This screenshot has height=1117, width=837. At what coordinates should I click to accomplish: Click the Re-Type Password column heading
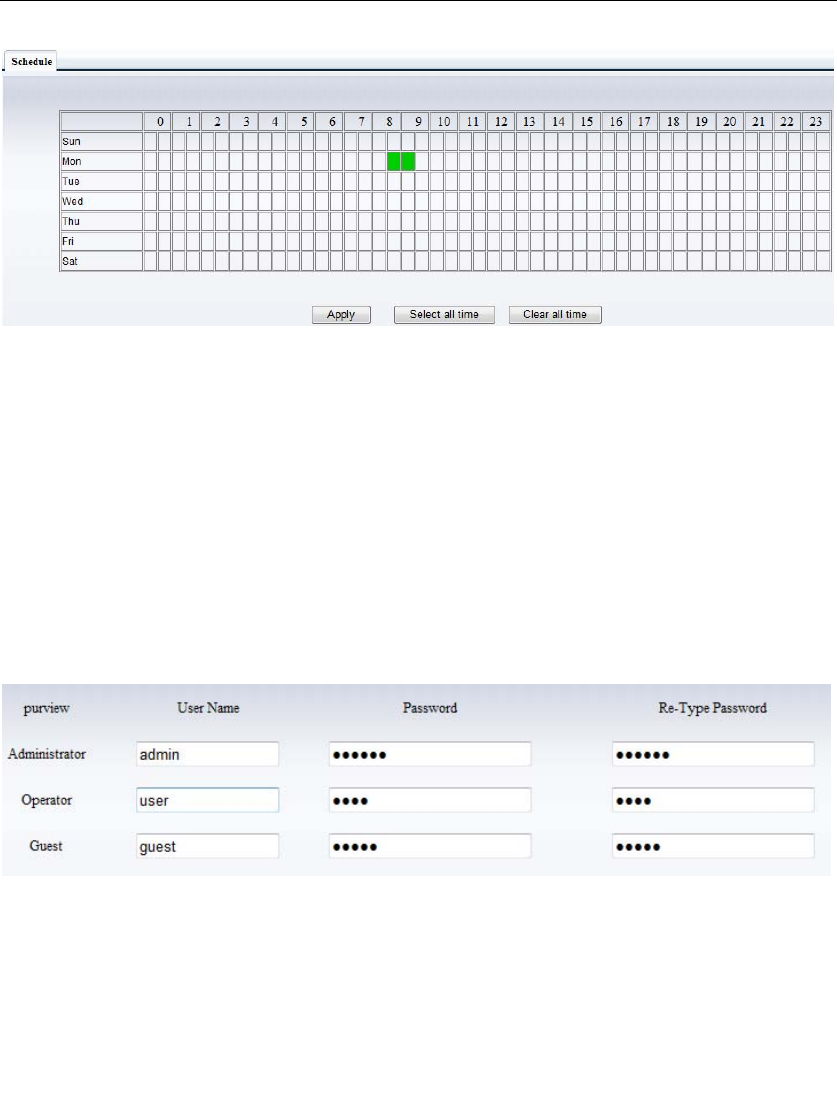(x=712, y=708)
